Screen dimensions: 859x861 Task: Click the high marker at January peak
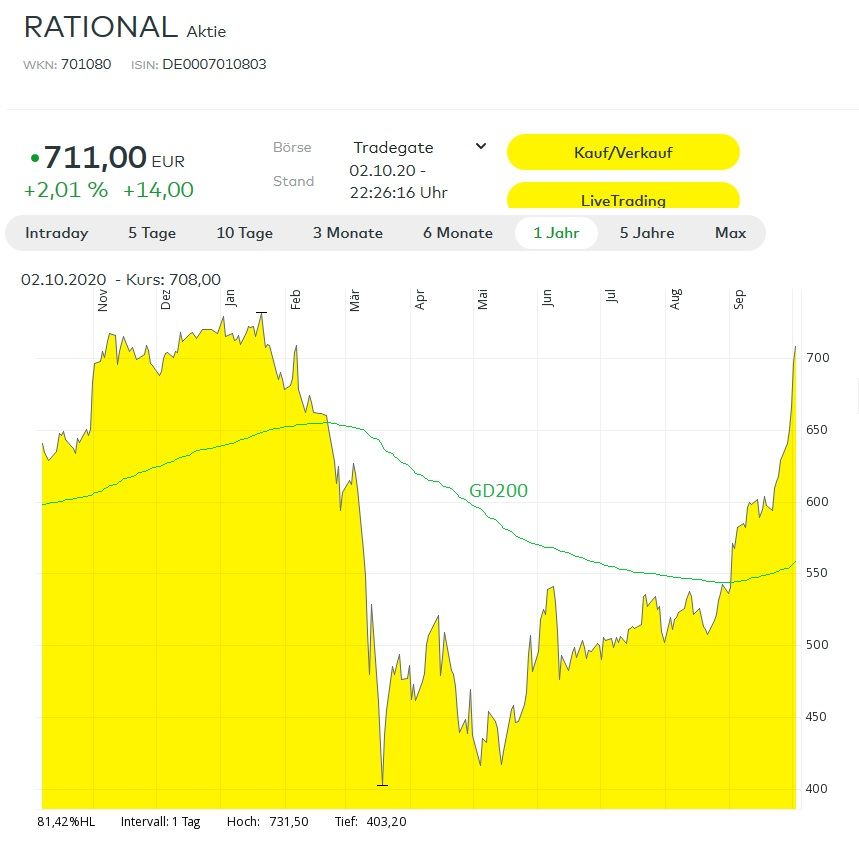pyautogui.click(x=261, y=313)
